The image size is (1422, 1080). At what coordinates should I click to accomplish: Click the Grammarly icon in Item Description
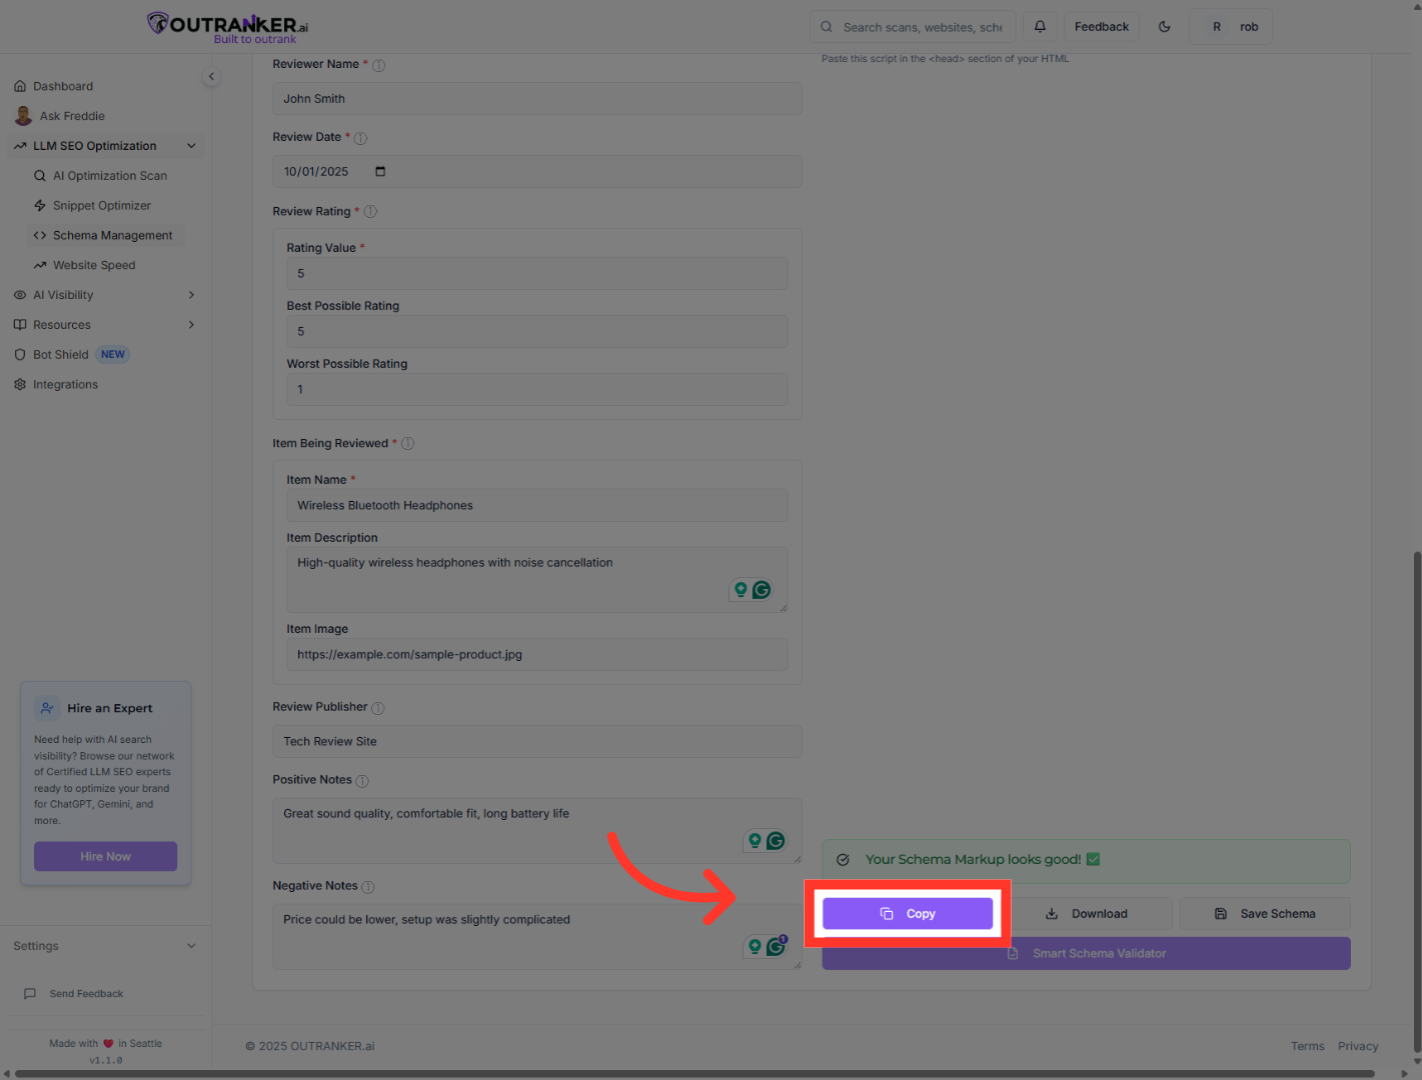(x=762, y=590)
